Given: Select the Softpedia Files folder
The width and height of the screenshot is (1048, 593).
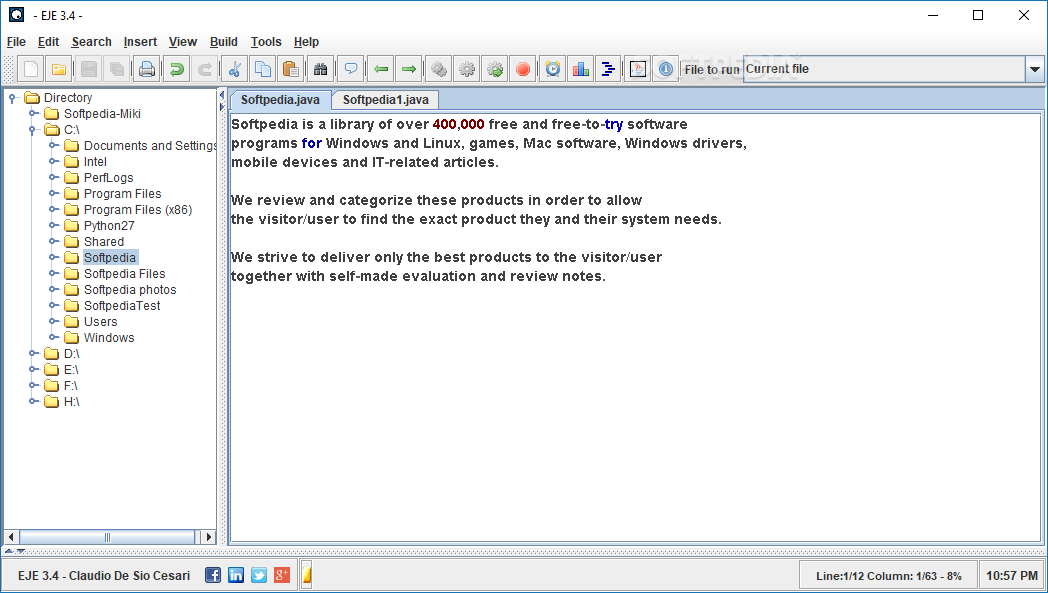Looking at the screenshot, I should (124, 274).
